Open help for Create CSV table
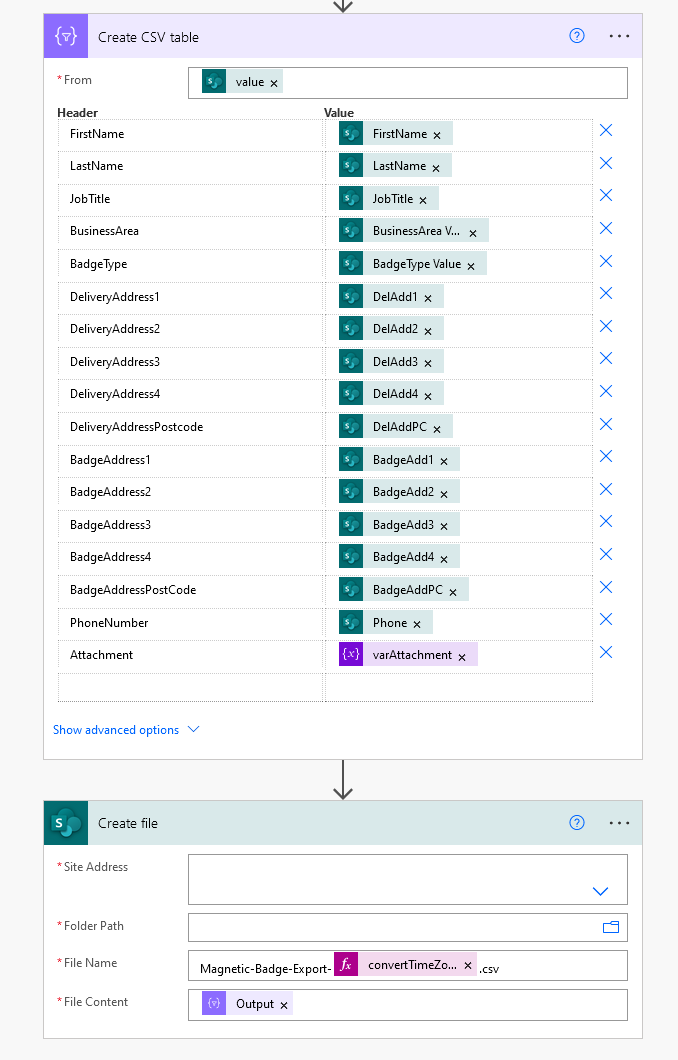 (x=577, y=36)
